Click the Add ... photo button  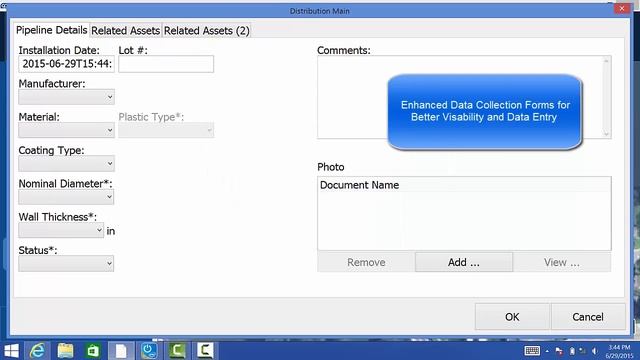464,262
